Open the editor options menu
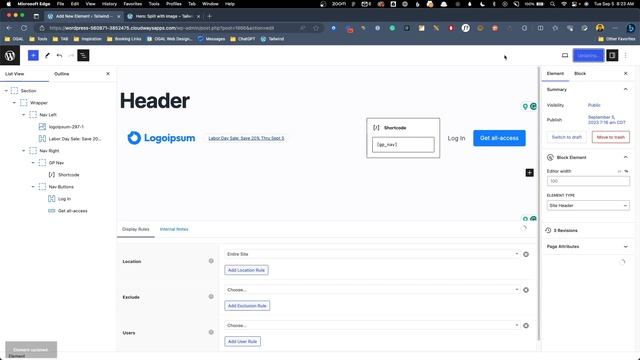 (626, 56)
